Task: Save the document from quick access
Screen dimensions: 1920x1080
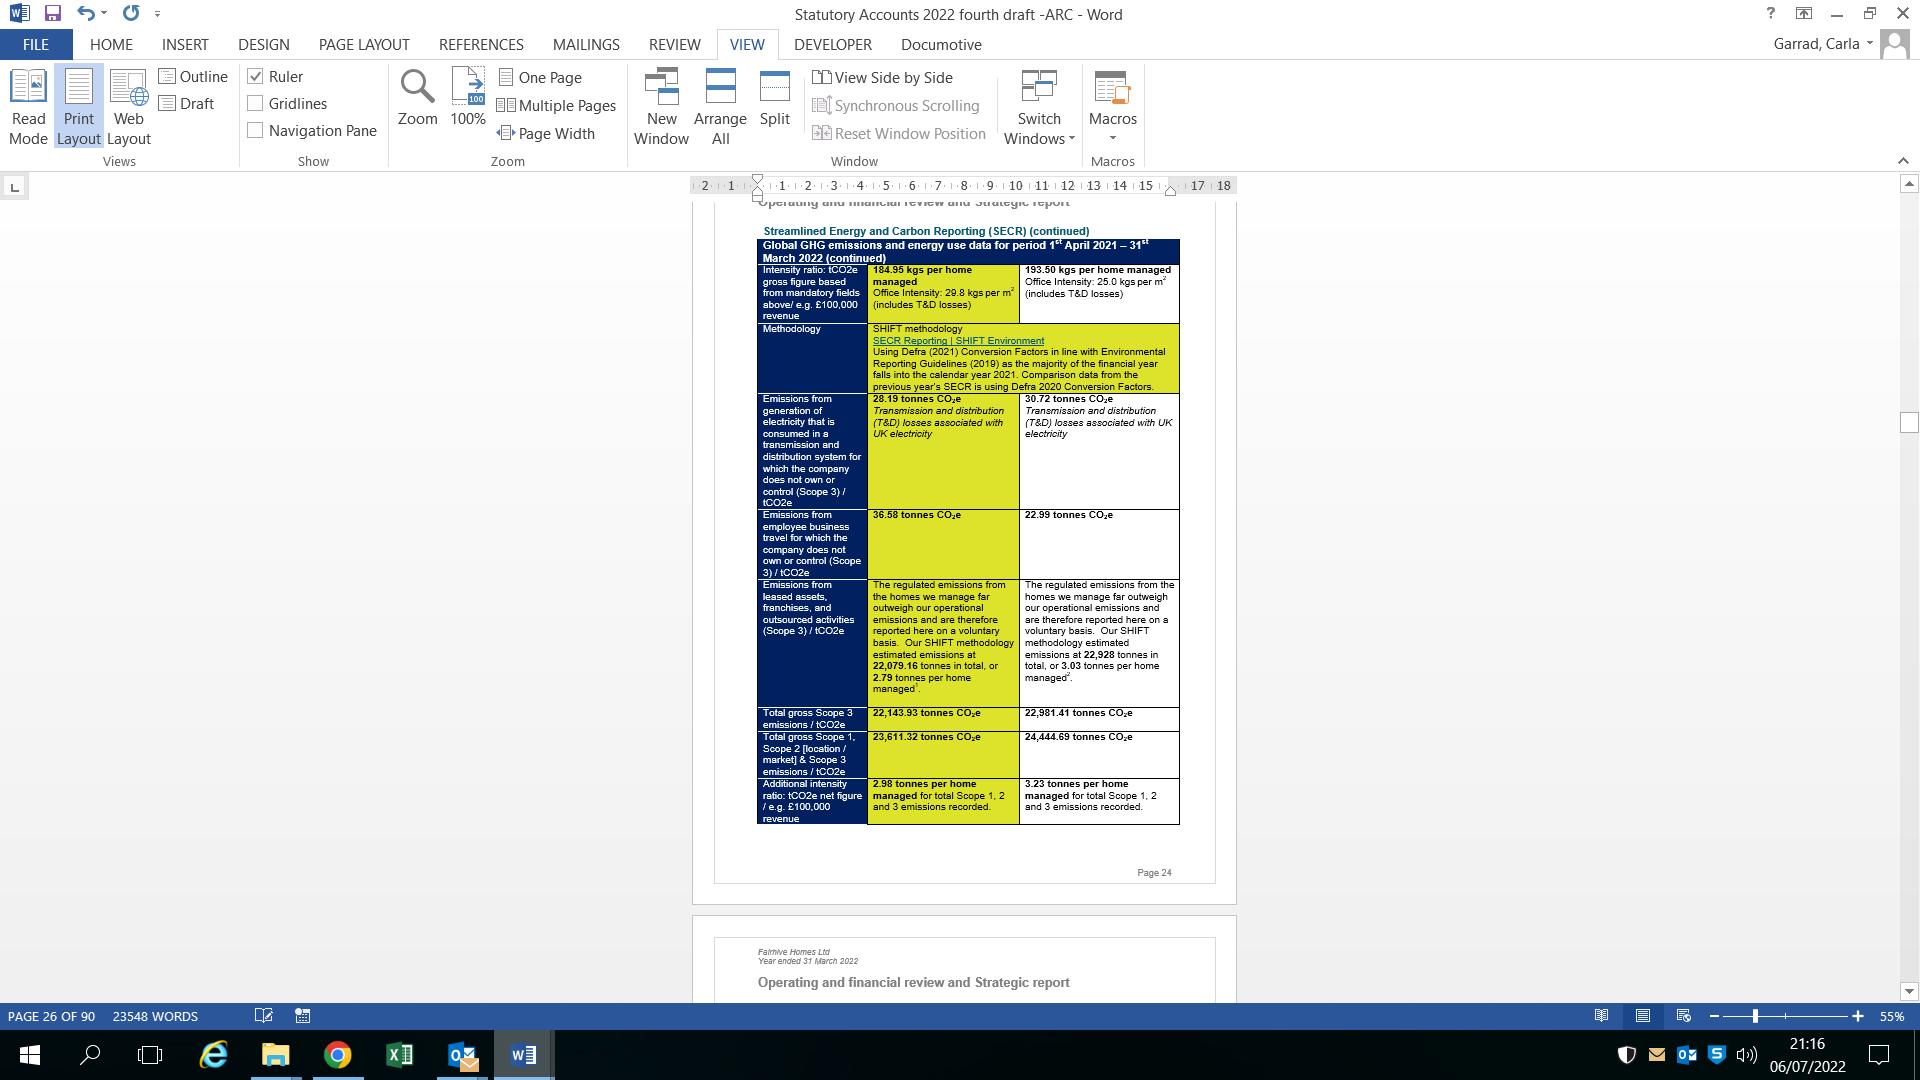Action: point(53,14)
